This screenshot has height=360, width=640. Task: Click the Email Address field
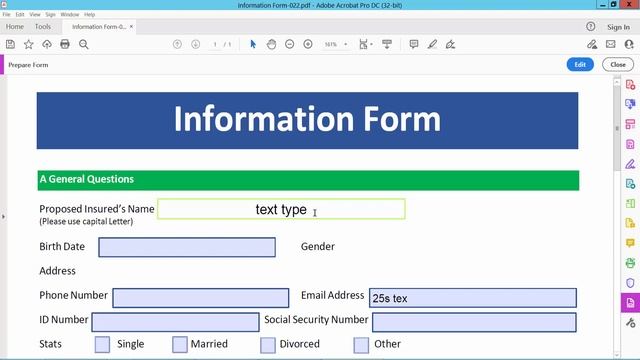(x=473, y=298)
